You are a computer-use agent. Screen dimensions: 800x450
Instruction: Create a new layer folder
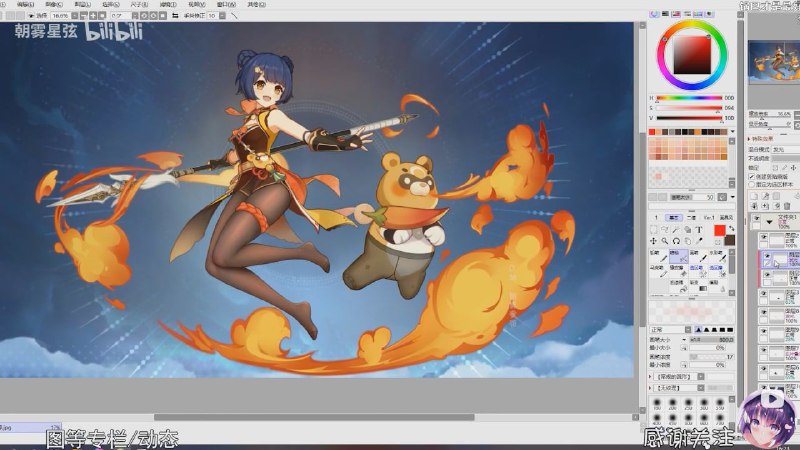[x=777, y=196]
